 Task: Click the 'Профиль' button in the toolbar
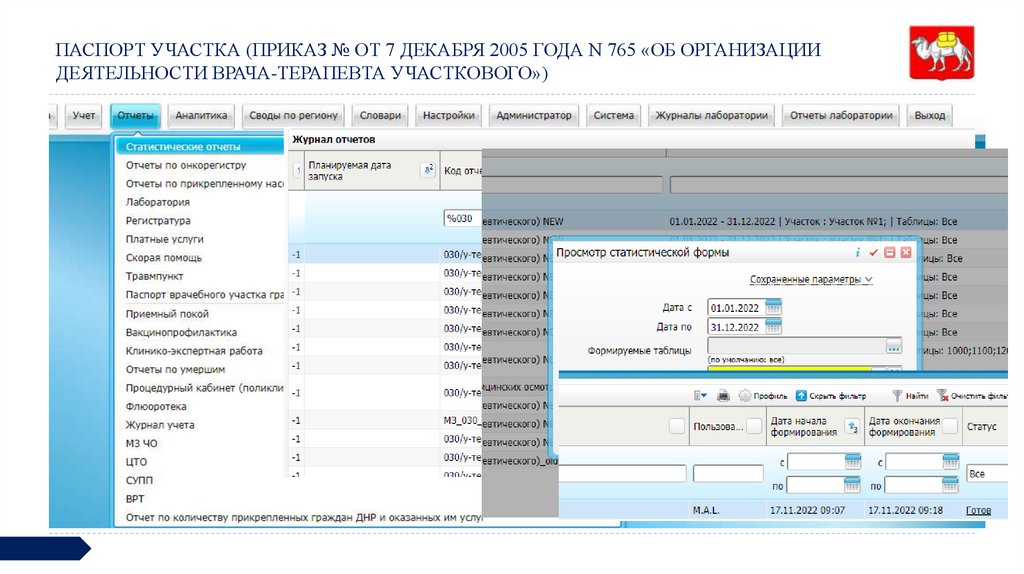pyautogui.click(x=763, y=395)
